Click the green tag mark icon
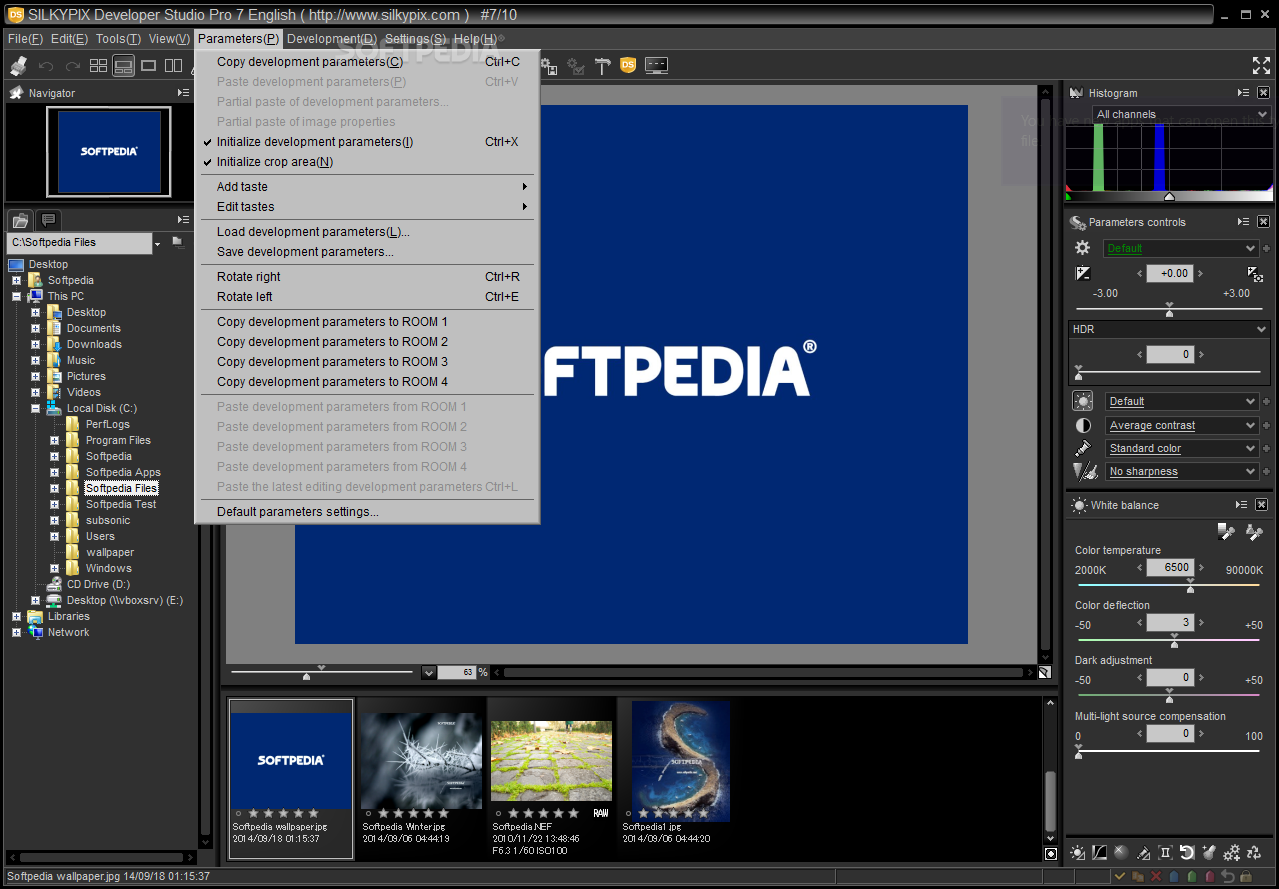Screen dimensions: 1279x889 click(1192, 876)
